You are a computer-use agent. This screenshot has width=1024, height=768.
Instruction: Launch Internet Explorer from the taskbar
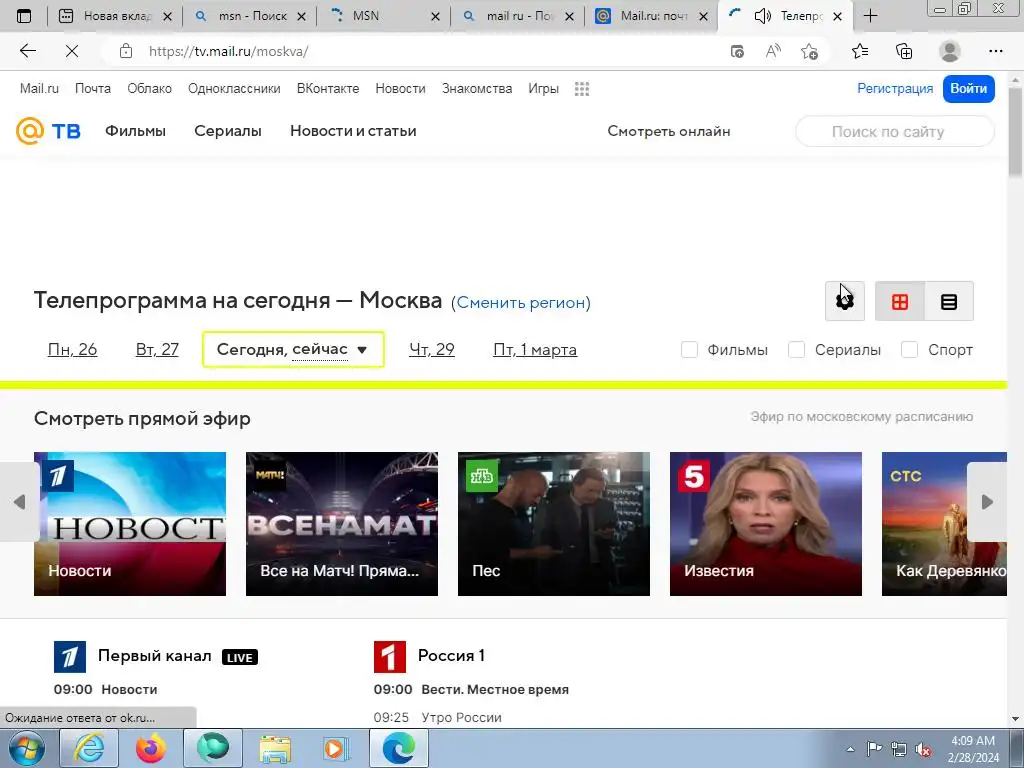pyautogui.click(x=89, y=748)
